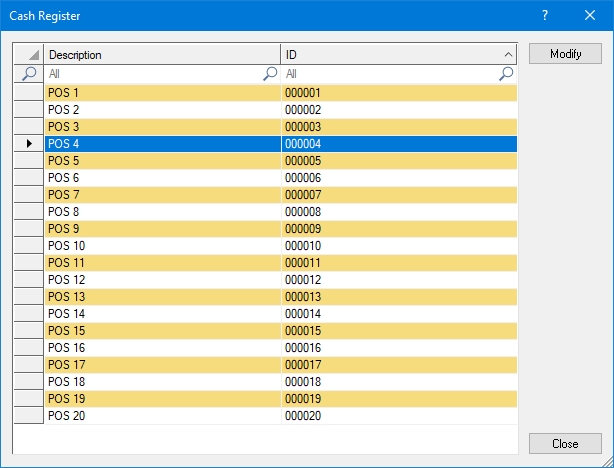The image size is (614, 468).
Task: Click the select-all grid corner triangle
Action: [x=29, y=55]
